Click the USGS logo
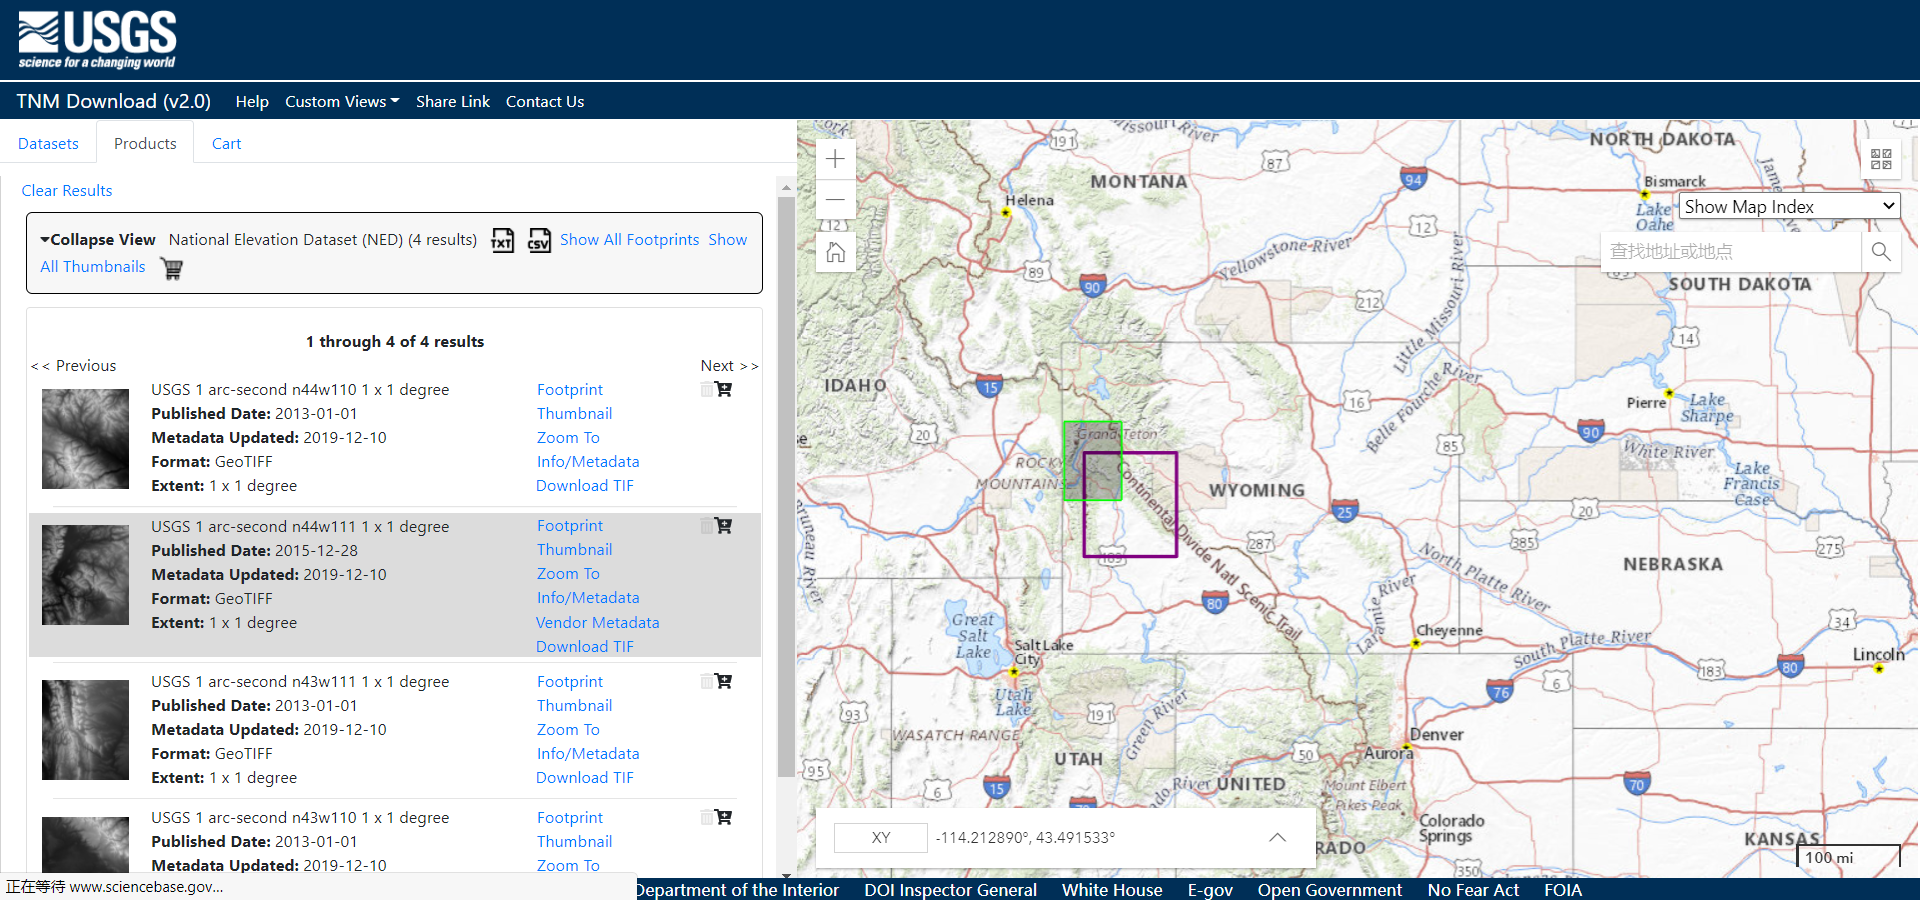The image size is (1920, 900). [97, 40]
